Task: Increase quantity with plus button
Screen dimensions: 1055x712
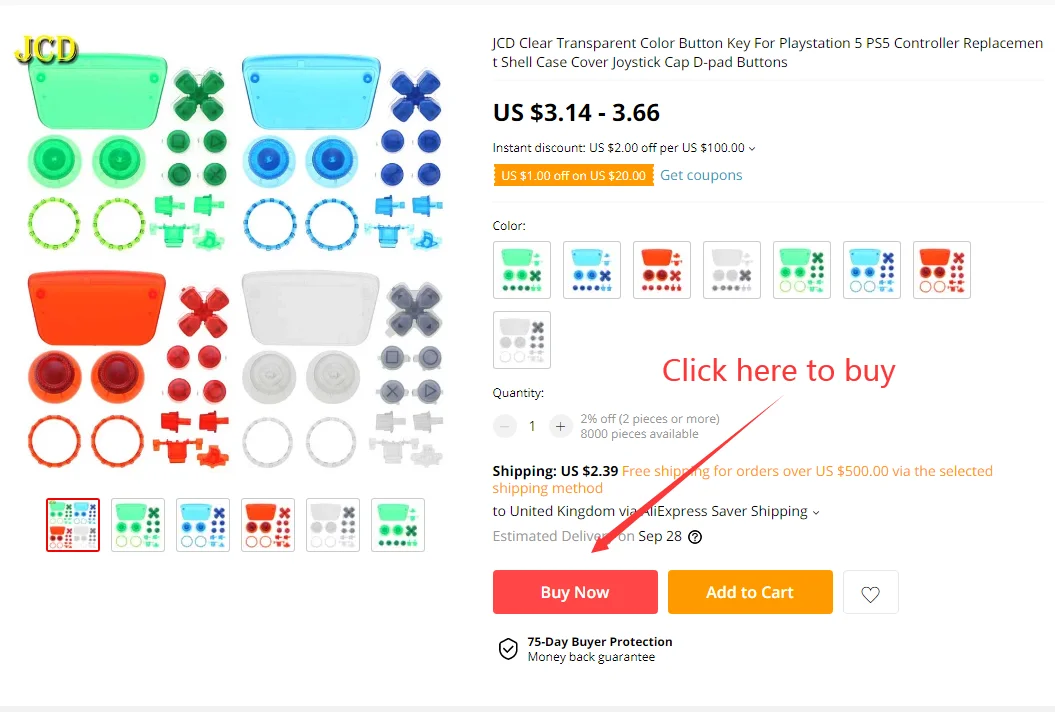Action: (x=560, y=426)
